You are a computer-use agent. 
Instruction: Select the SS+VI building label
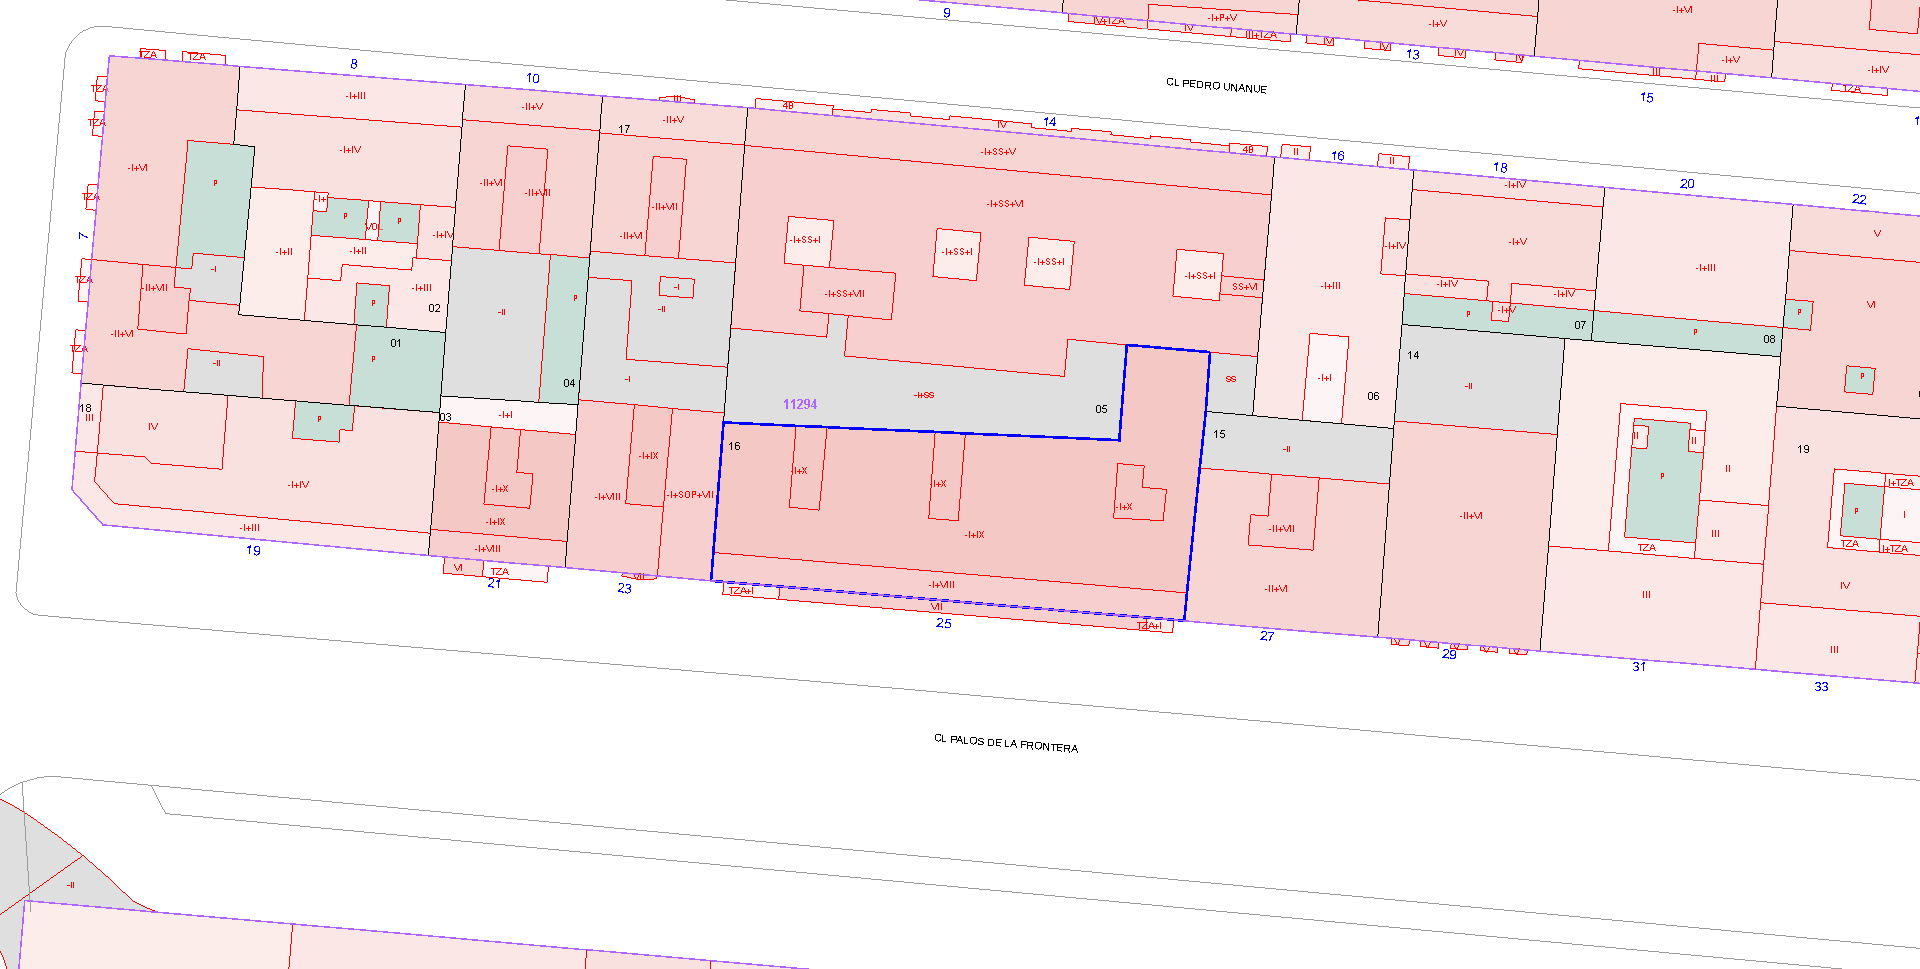(1245, 287)
